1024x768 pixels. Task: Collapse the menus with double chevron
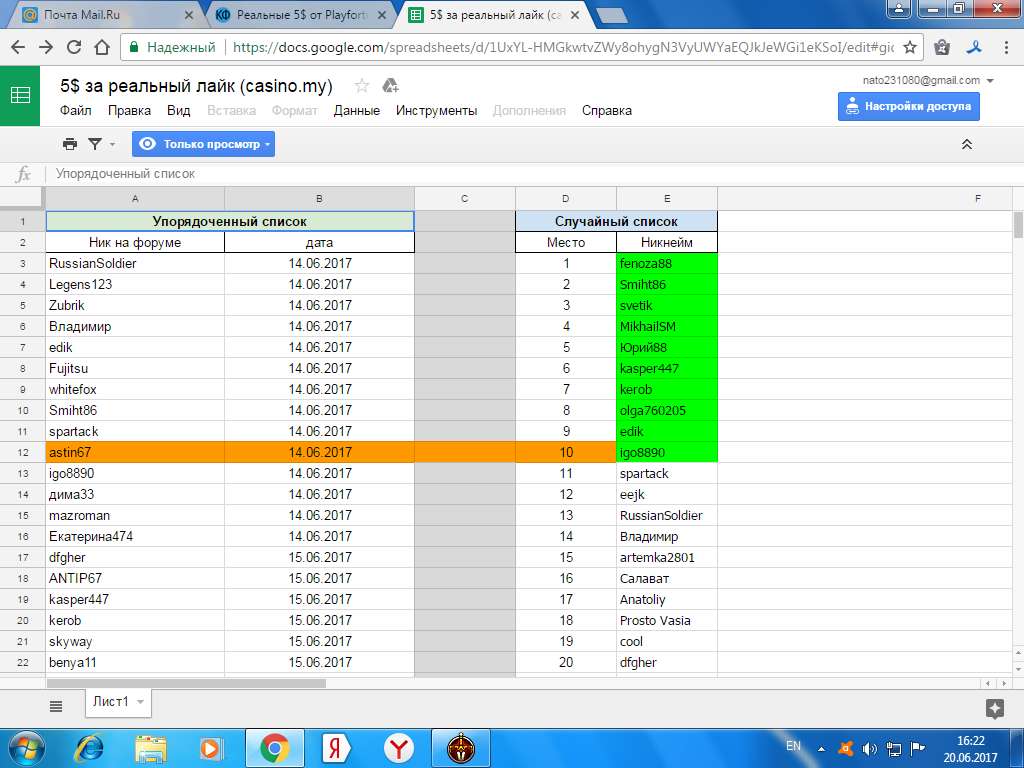click(x=967, y=144)
